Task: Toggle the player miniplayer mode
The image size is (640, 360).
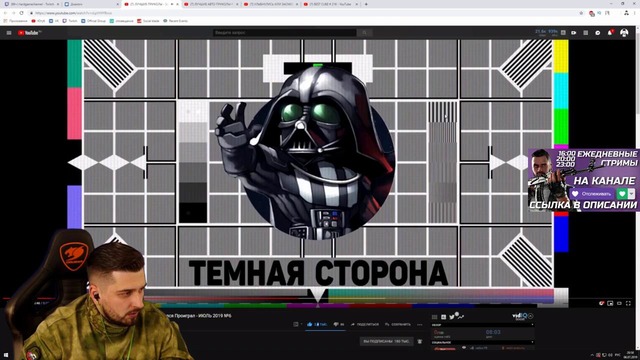Action: pos(610,303)
